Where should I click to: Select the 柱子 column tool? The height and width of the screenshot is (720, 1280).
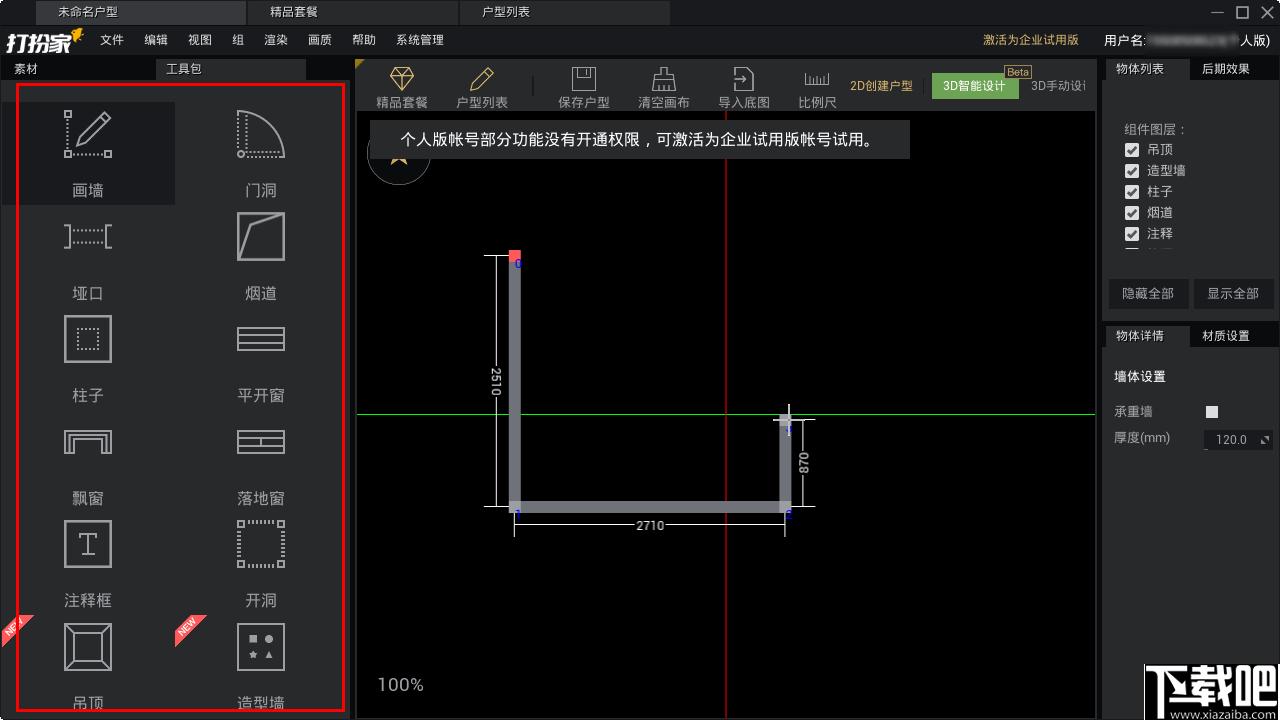[88, 359]
